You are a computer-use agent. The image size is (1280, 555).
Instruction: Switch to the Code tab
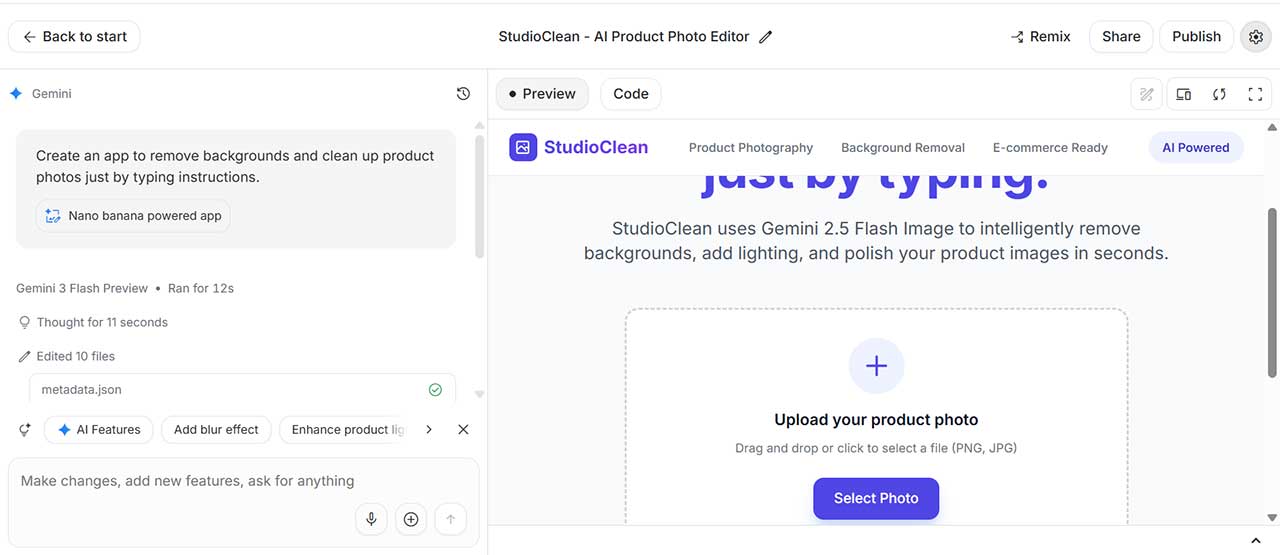tap(631, 94)
